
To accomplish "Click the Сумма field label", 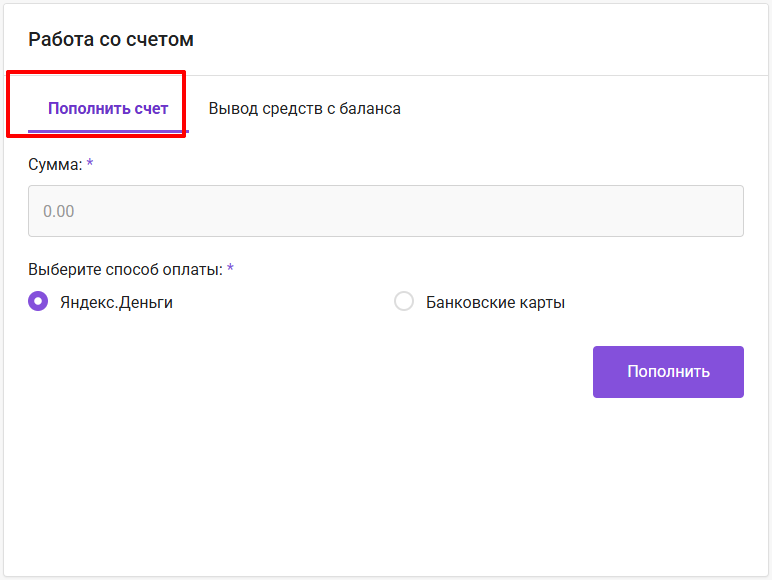I will [54, 164].
